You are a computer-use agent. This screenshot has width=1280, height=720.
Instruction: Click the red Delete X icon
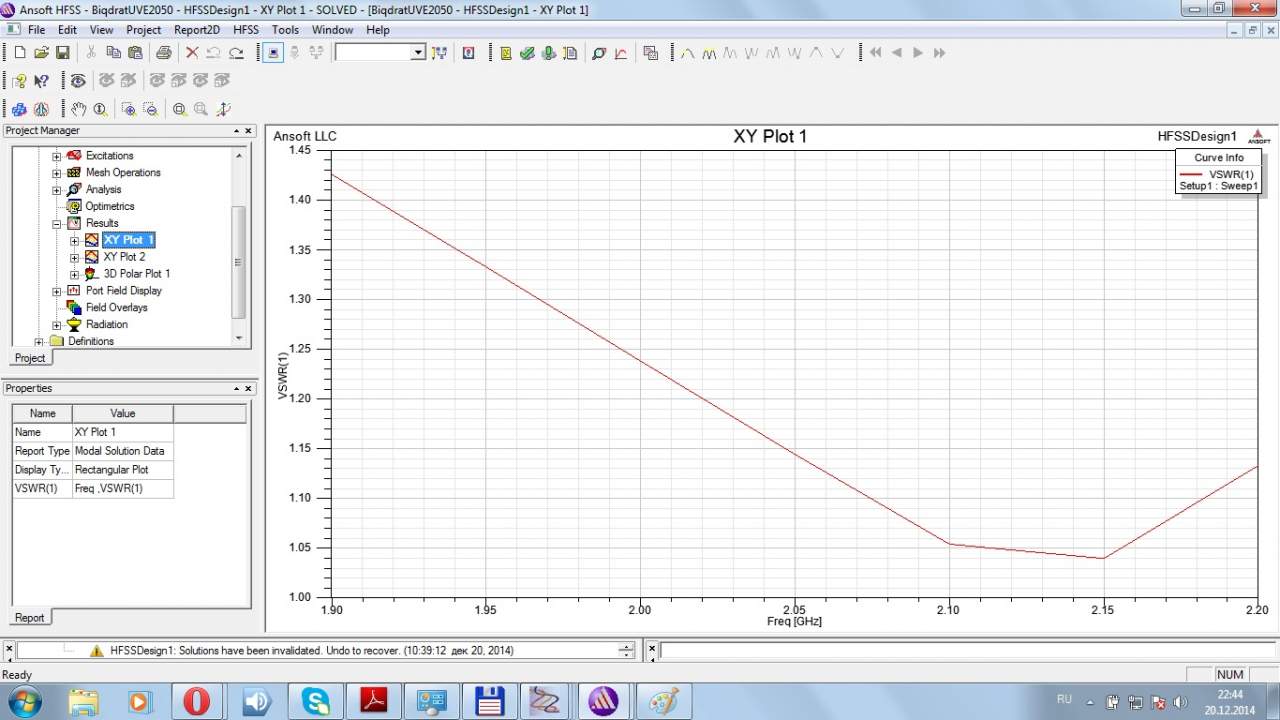[192, 53]
